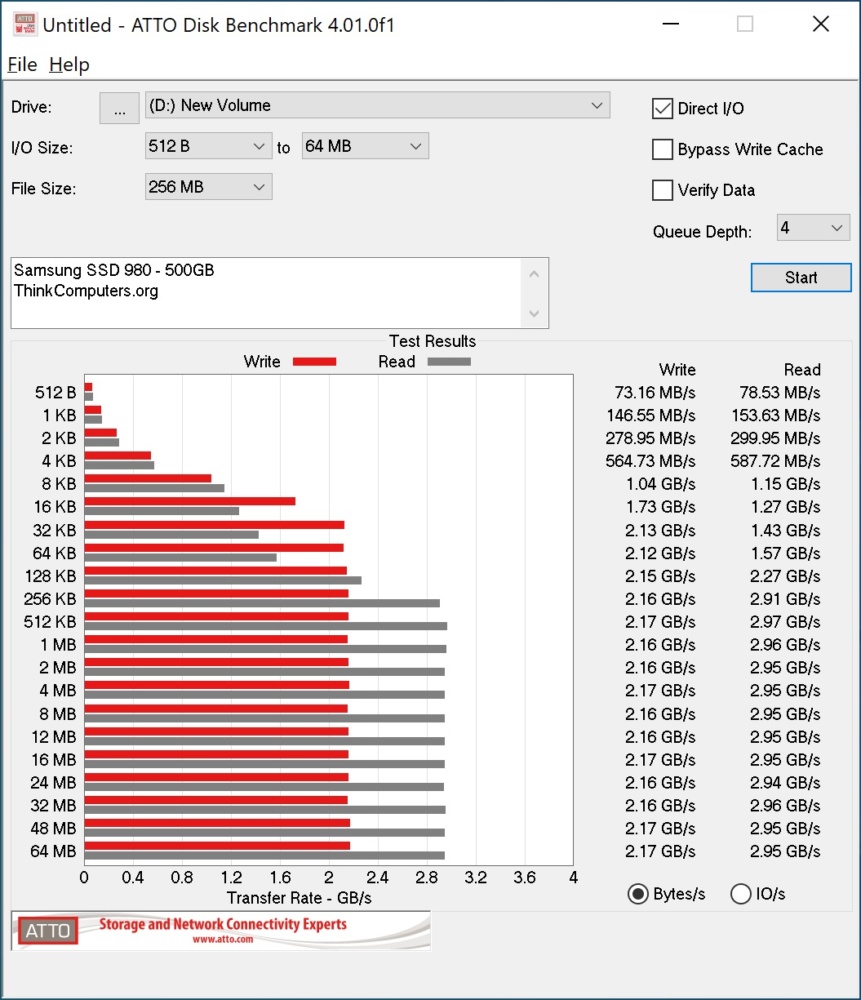Open the Drive selection dropdown
Image resolution: width=861 pixels, height=1000 pixels.
tap(377, 105)
